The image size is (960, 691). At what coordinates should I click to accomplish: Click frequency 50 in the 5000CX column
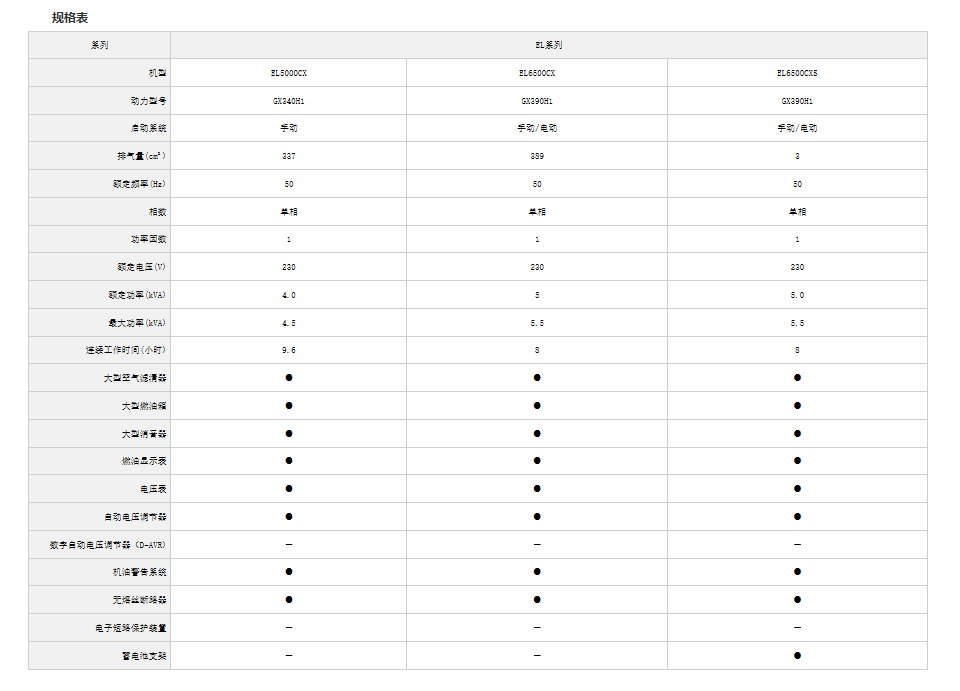(x=289, y=184)
